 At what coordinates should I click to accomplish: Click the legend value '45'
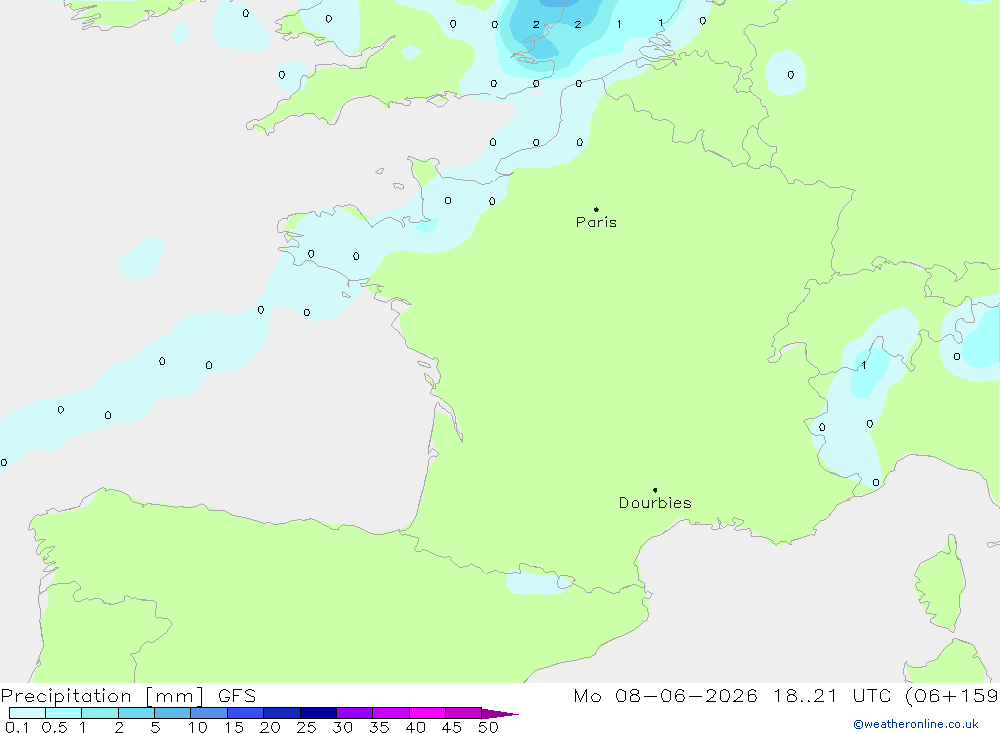pyautogui.click(x=452, y=727)
